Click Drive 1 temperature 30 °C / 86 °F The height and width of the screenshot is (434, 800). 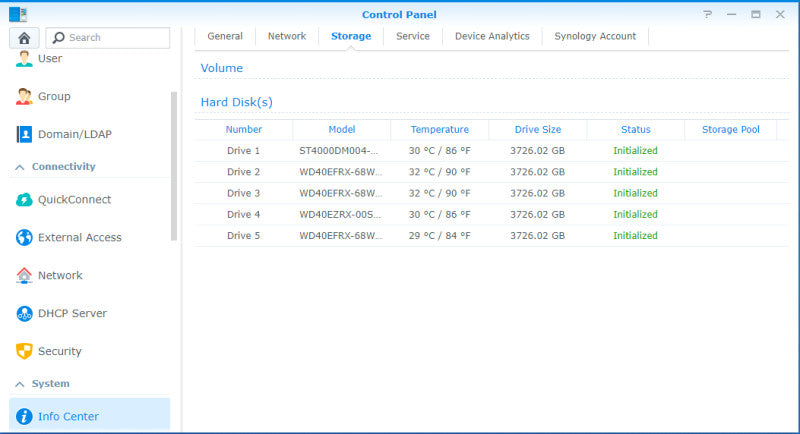coord(439,151)
